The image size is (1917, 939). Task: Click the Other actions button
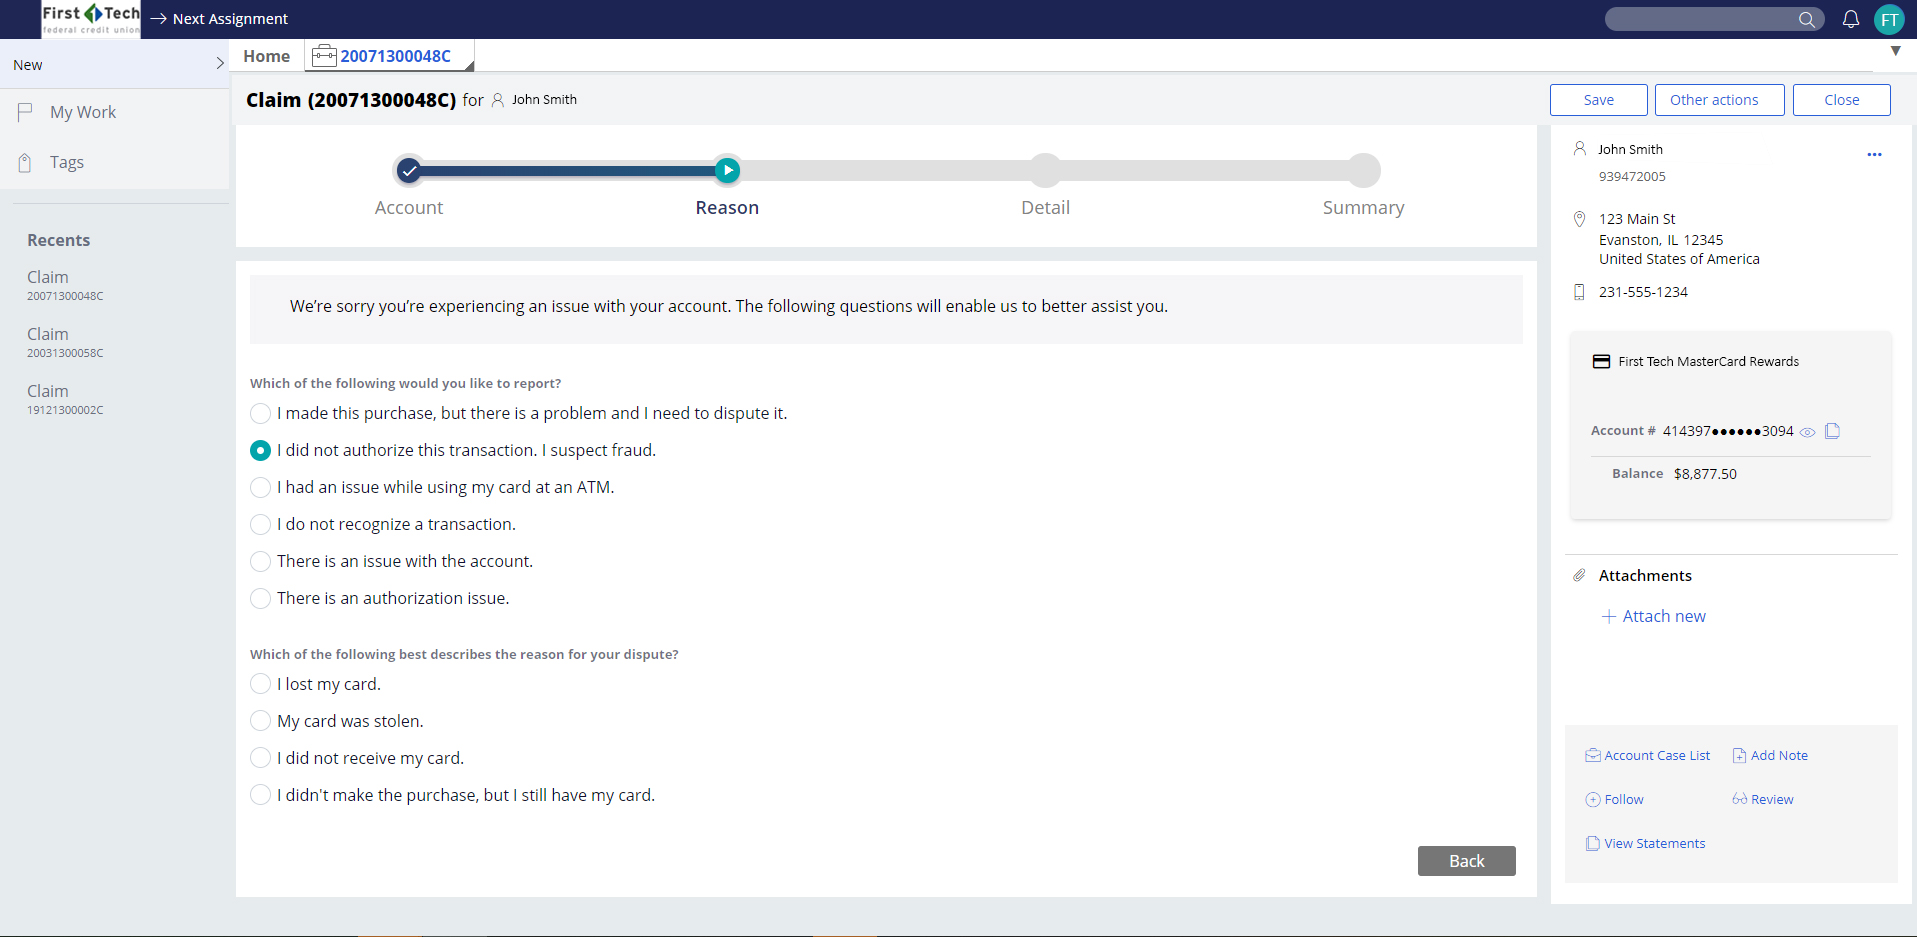click(1718, 99)
